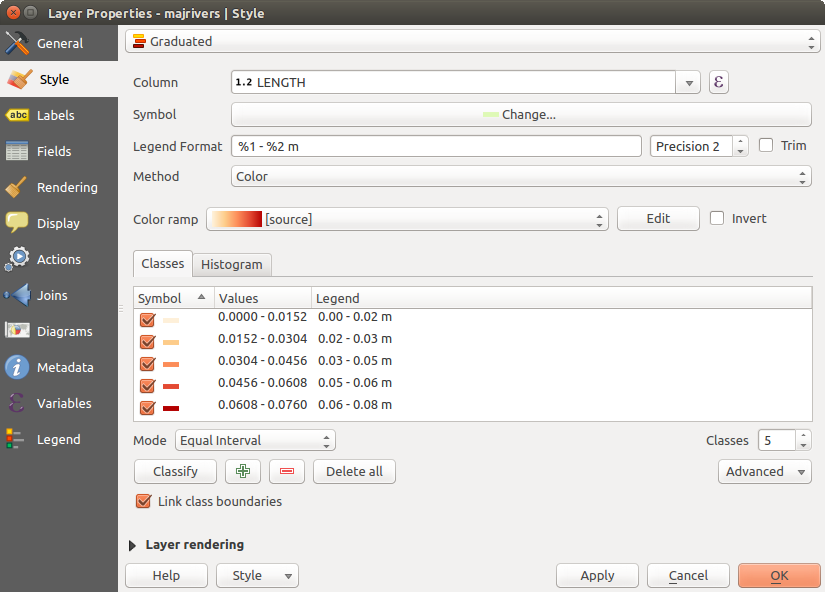This screenshot has height=592, width=825.
Task: Select the Classes tab
Action: tap(162, 264)
